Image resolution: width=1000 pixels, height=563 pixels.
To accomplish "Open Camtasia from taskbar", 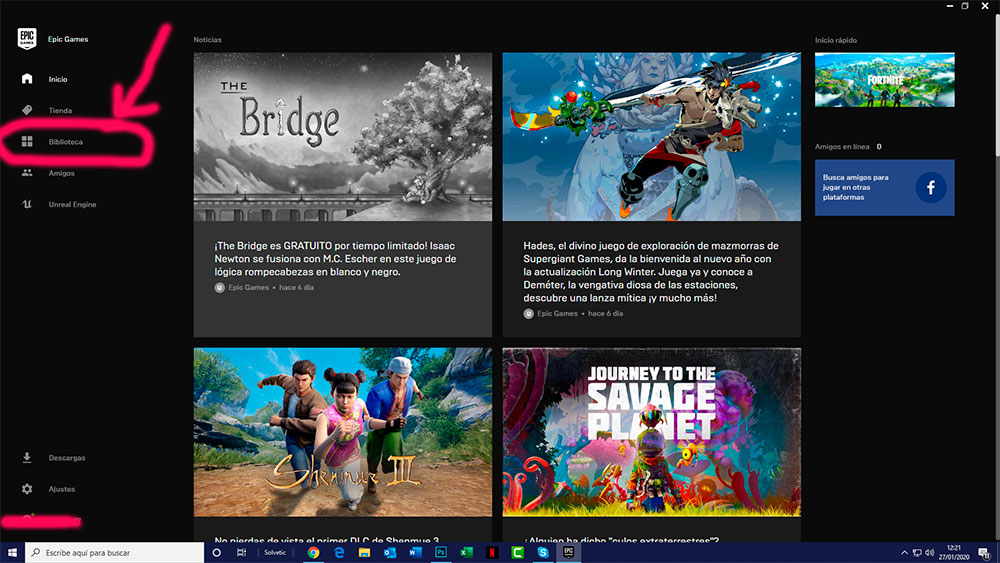I will tap(517, 552).
